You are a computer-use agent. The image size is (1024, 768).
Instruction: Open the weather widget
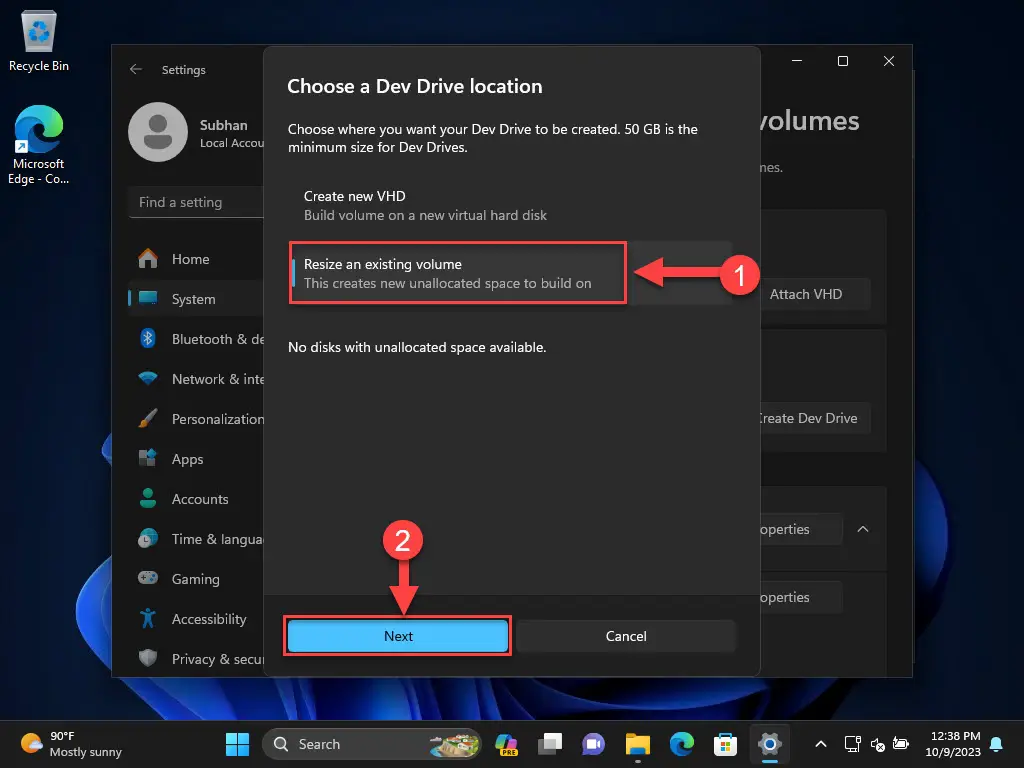pos(71,744)
